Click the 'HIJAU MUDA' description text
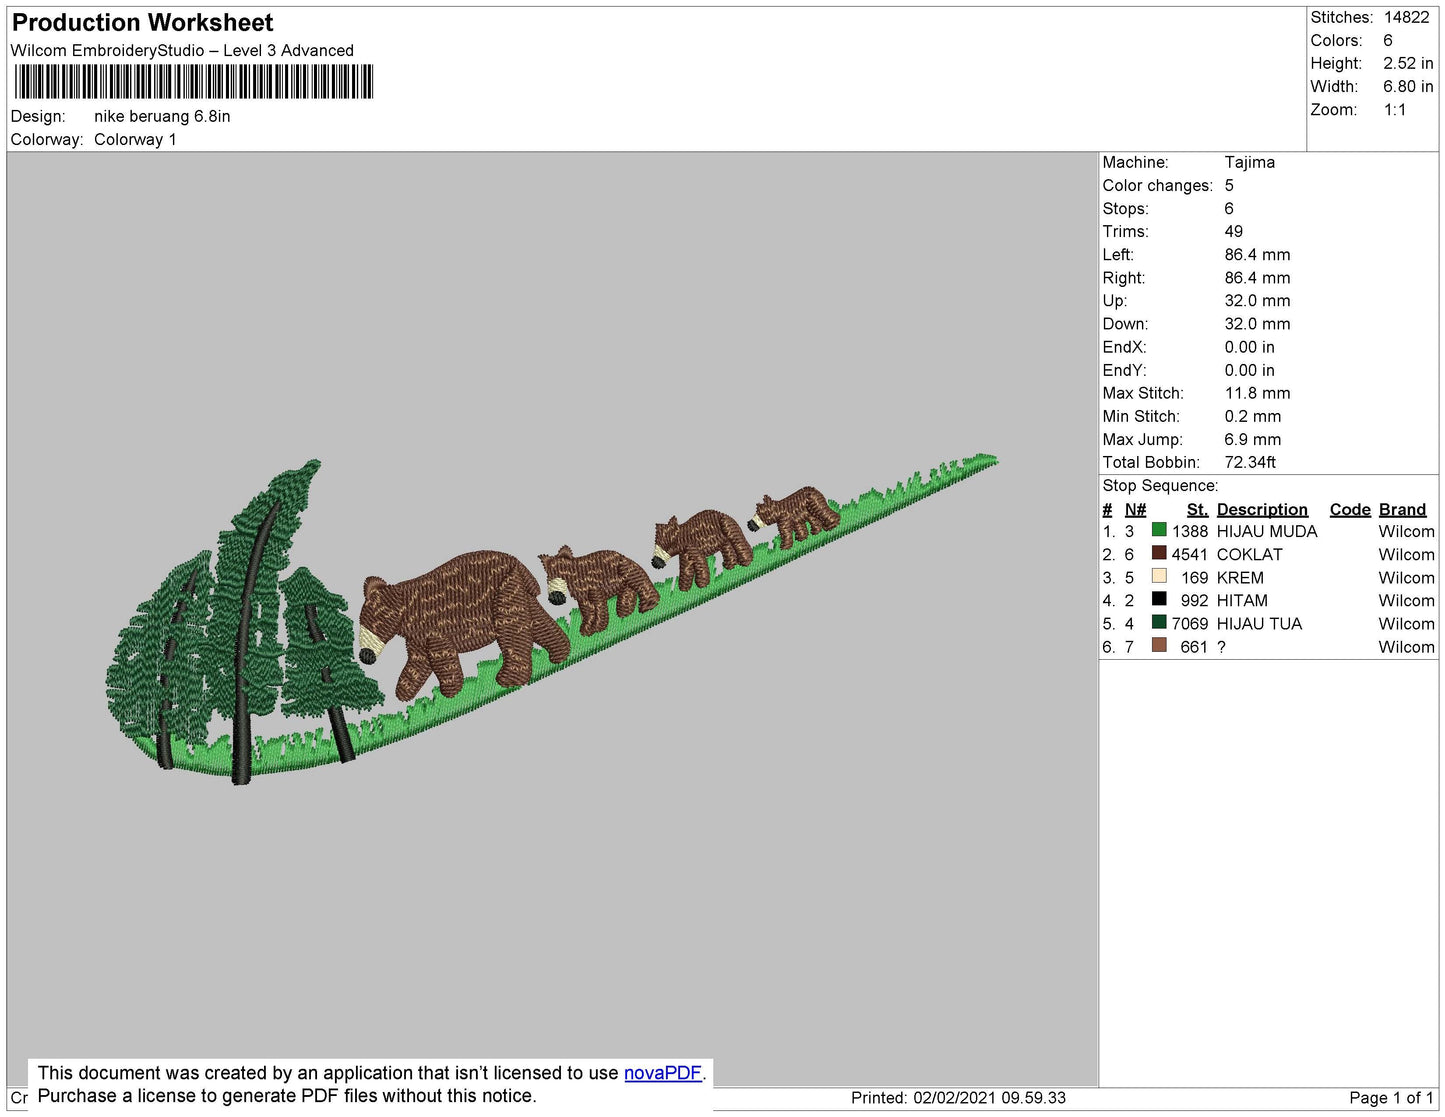 pyautogui.click(x=1267, y=531)
